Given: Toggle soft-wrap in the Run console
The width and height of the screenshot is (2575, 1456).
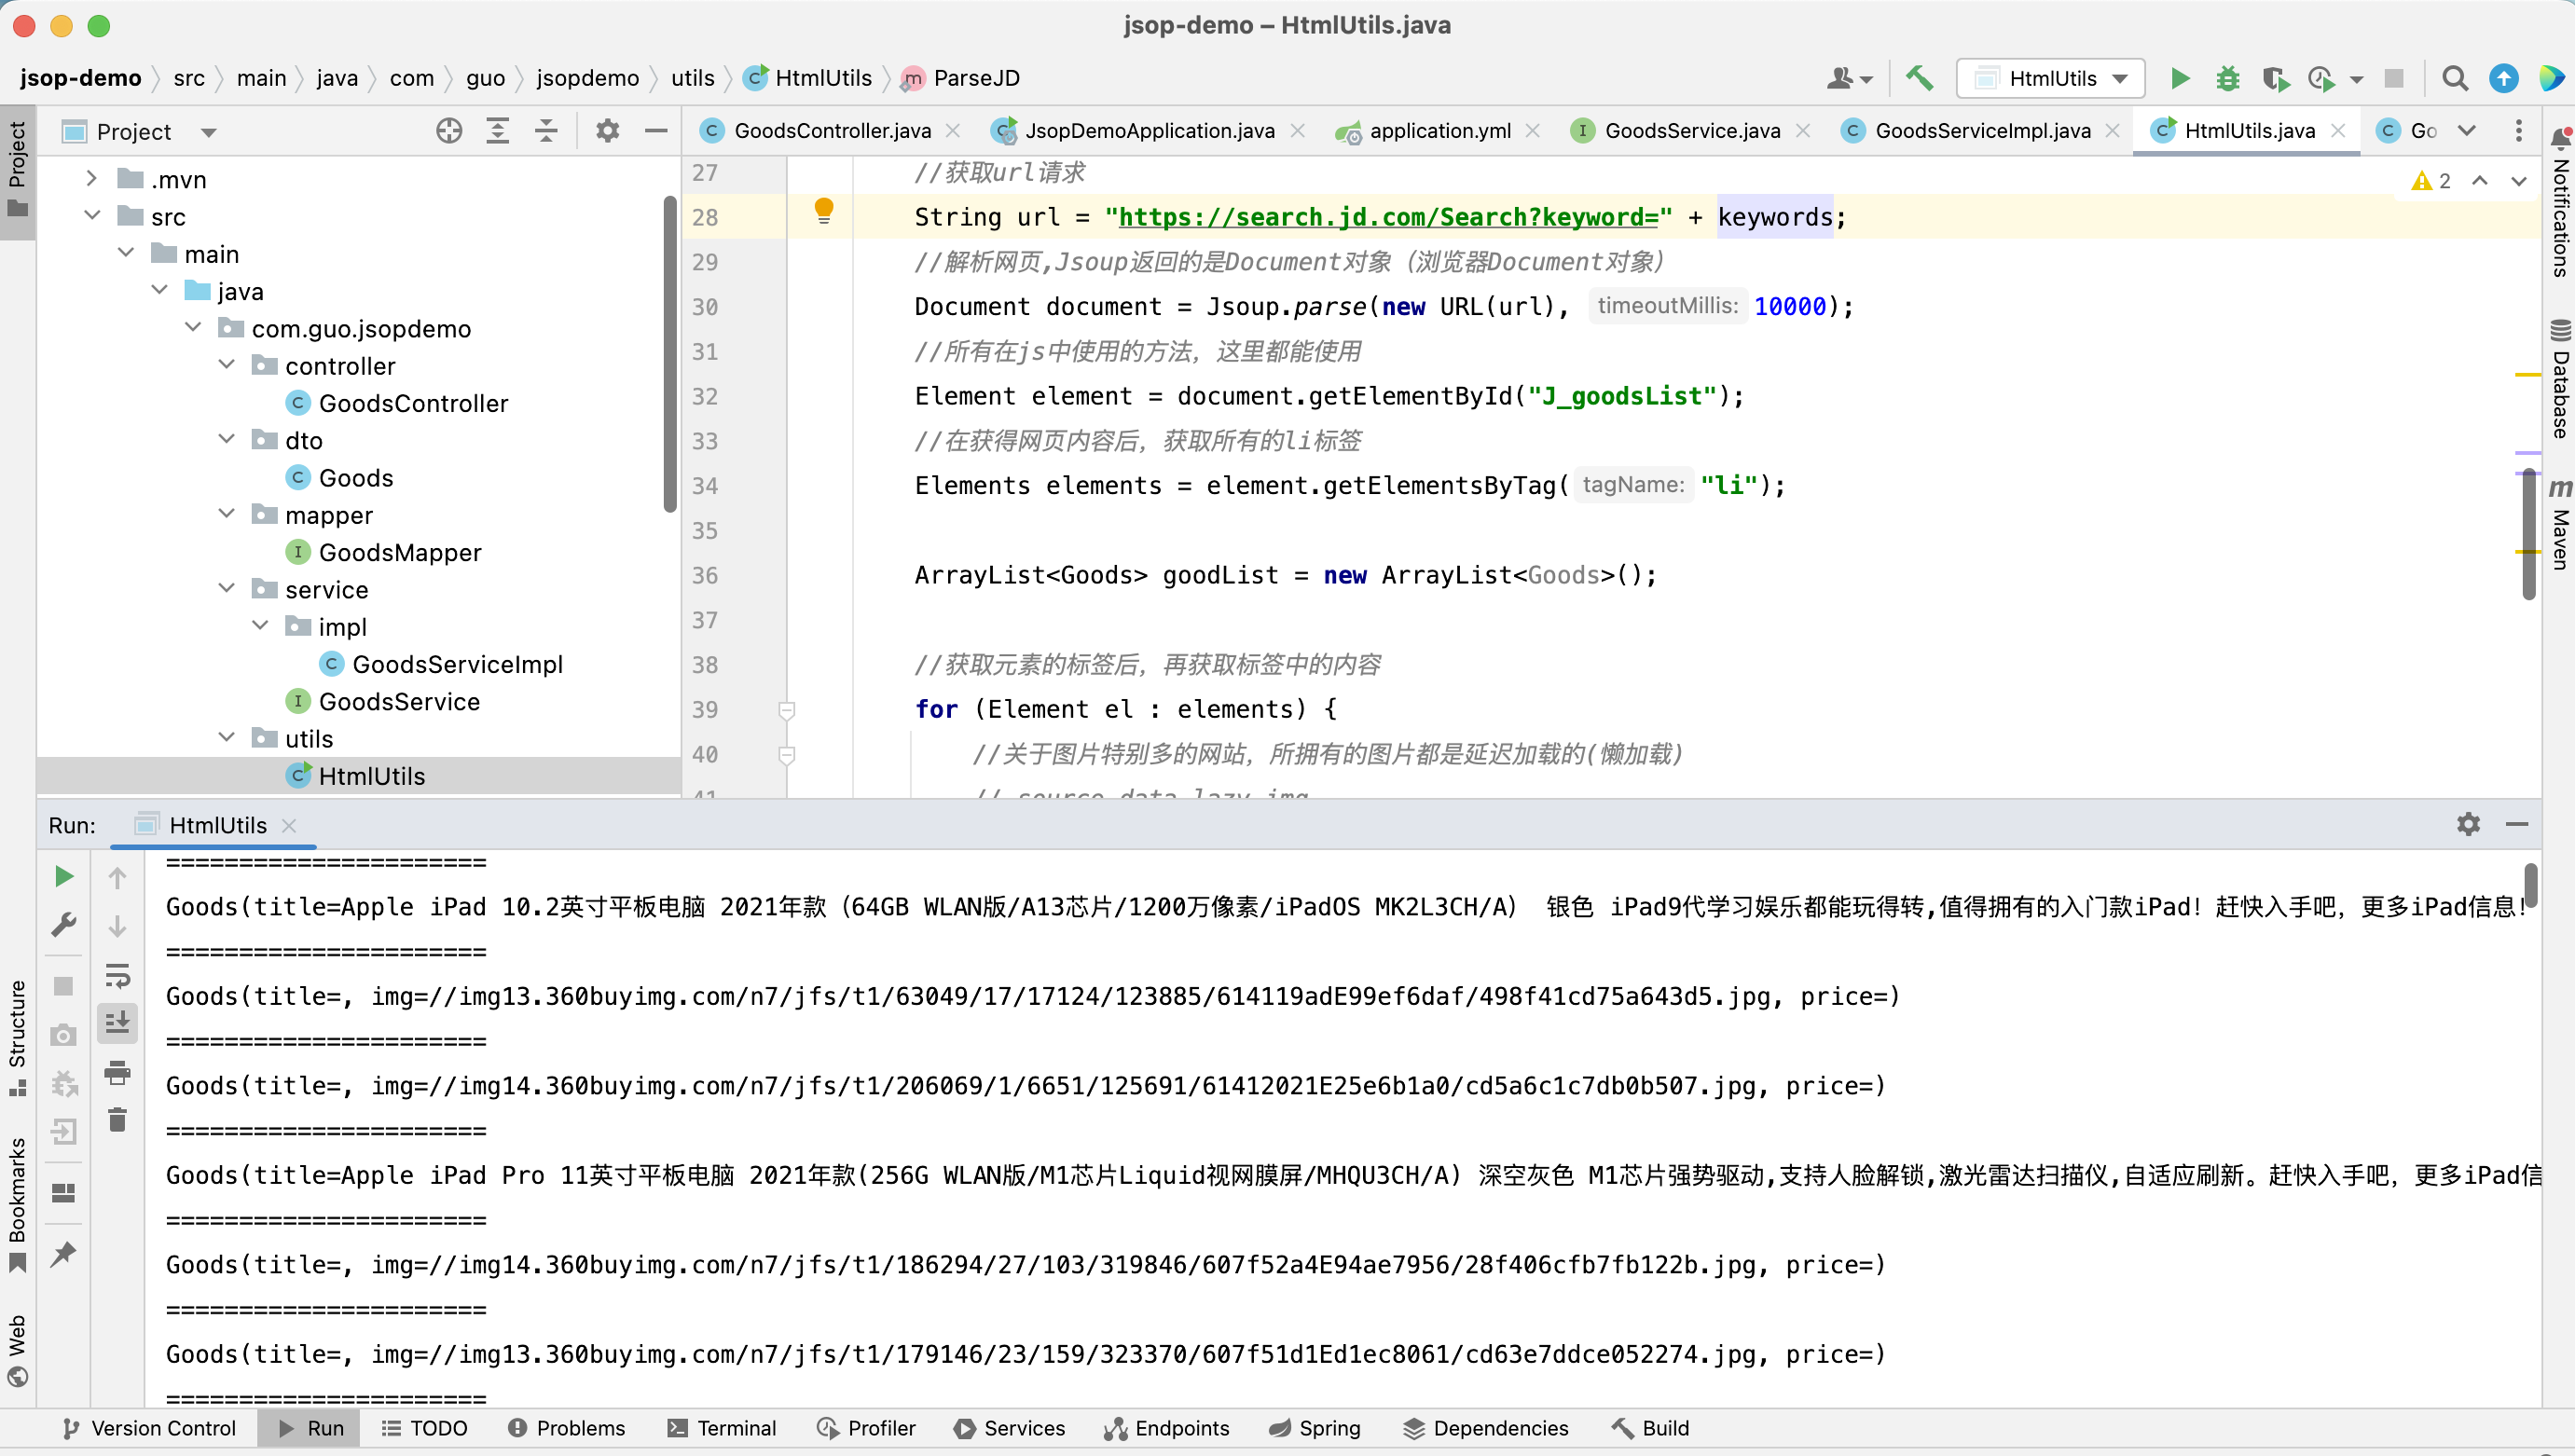Looking at the screenshot, I should tap(117, 974).
